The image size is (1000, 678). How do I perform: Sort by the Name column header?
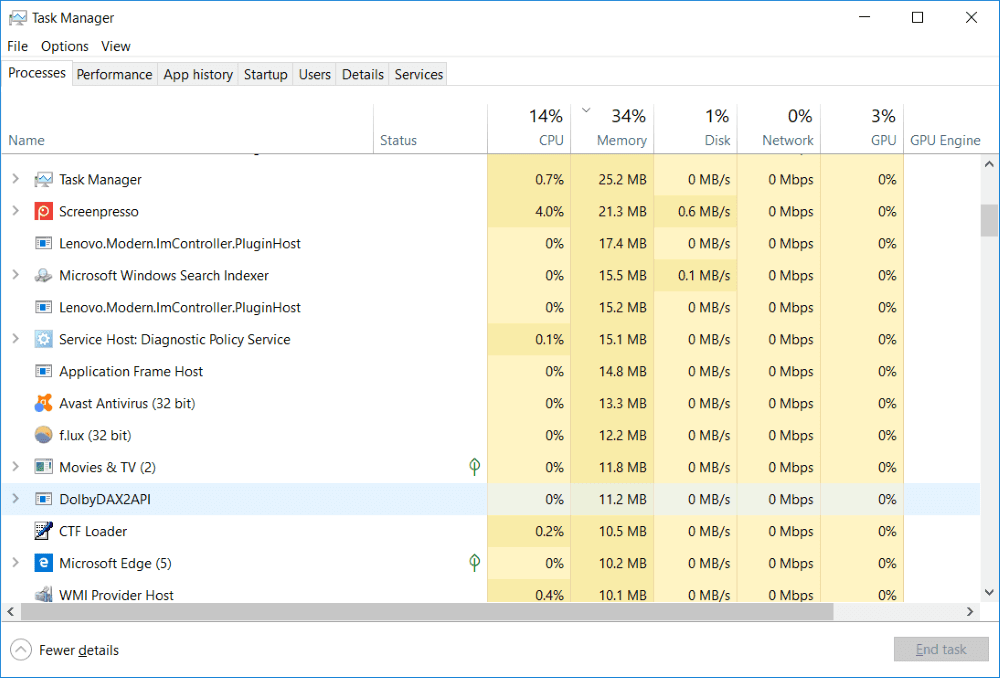[x=188, y=129]
